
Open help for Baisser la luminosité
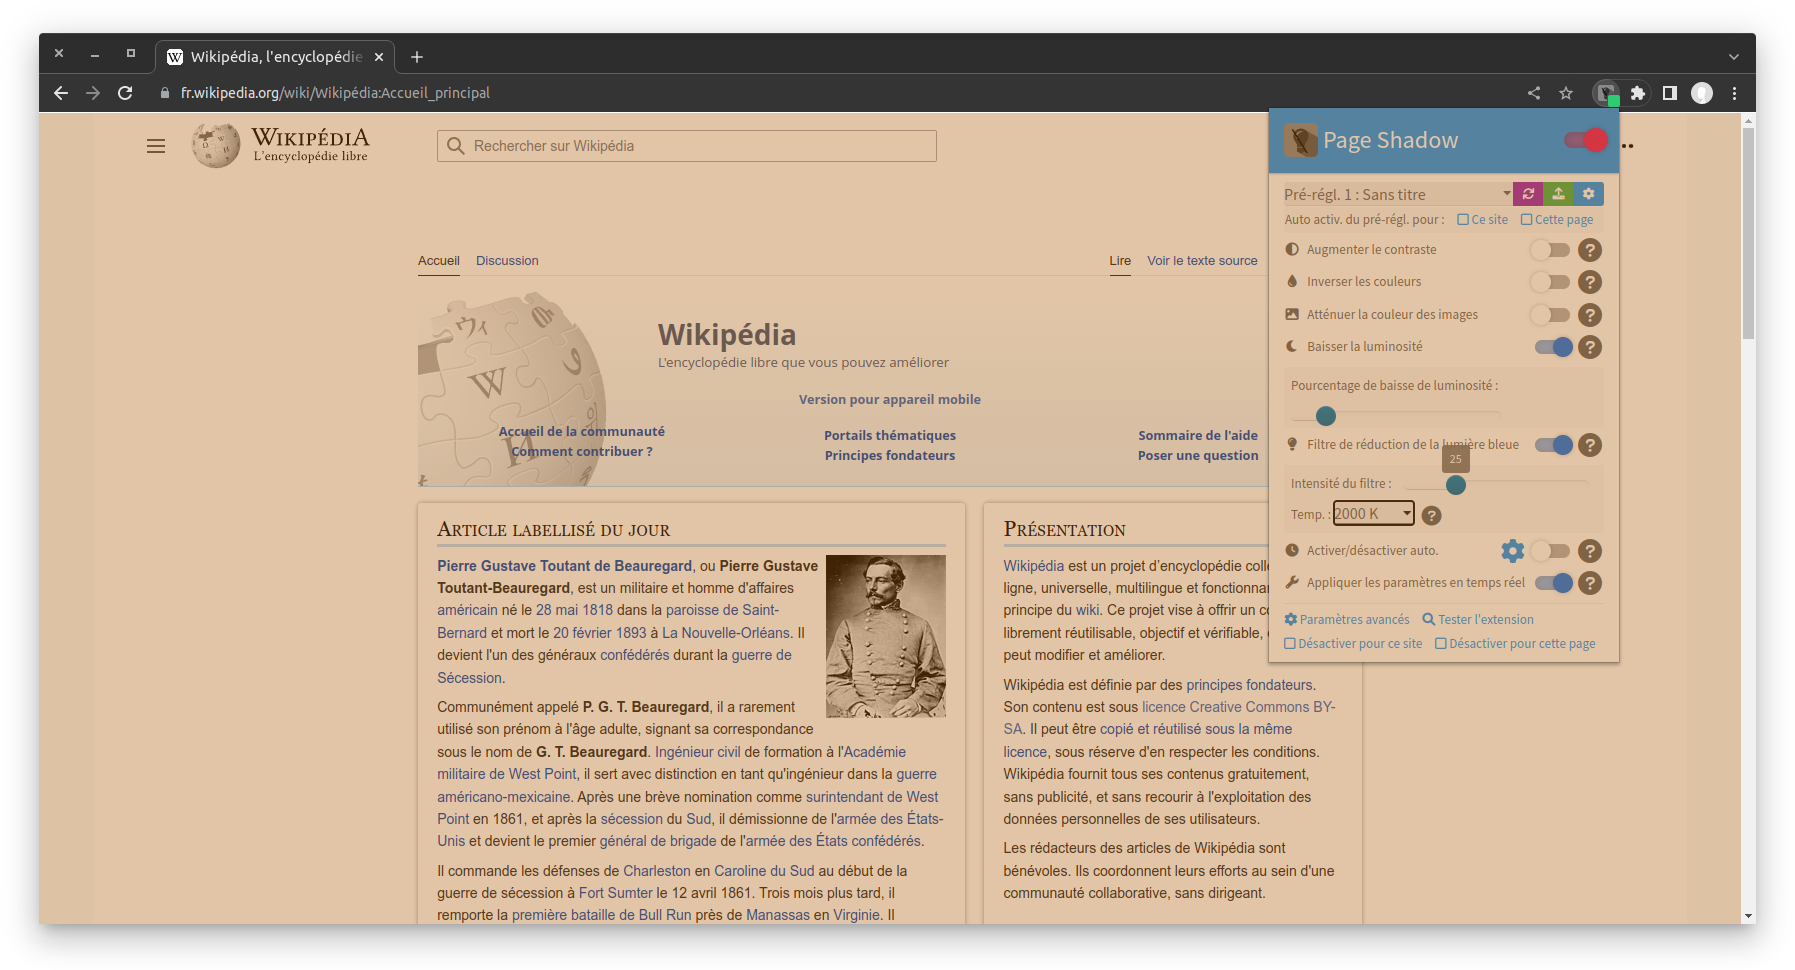pos(1590,347)
